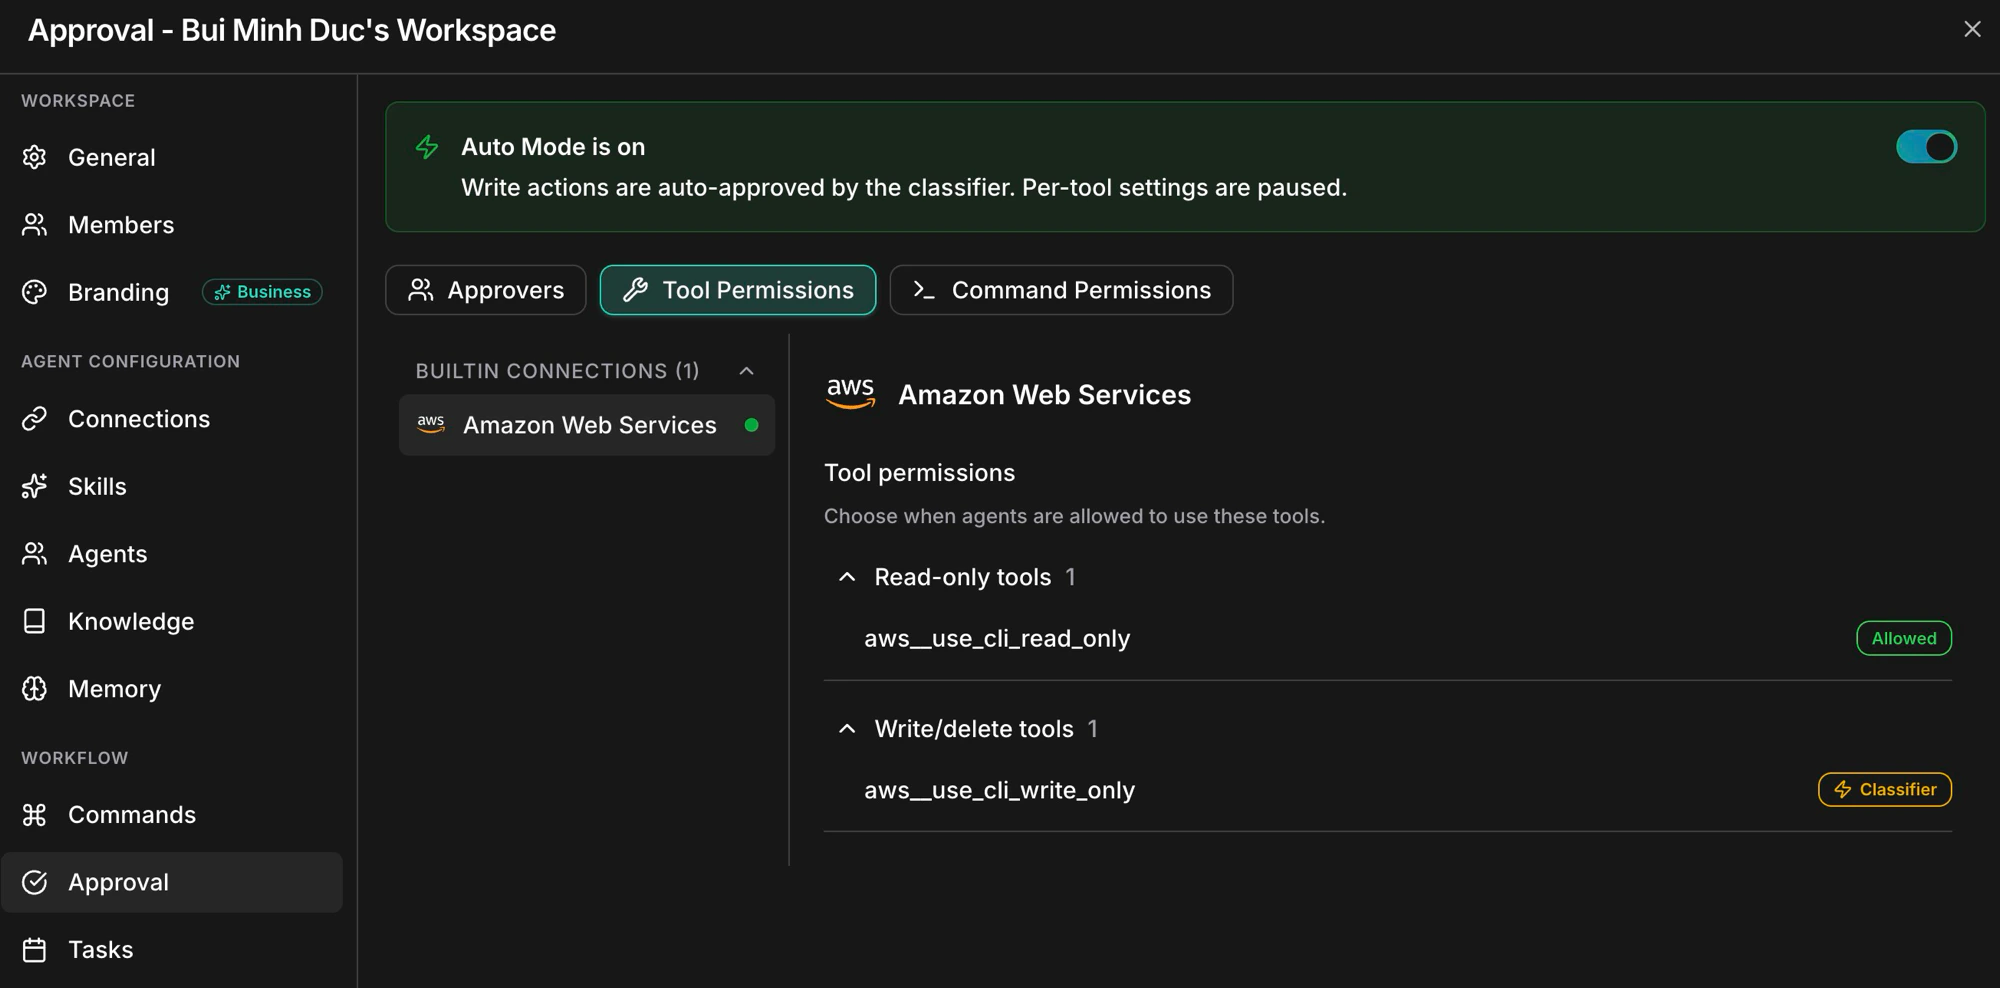Open the Command Permissions tab
Image resolution: width=2000 pixels, height=988 pixels.
pyautogui.click(x=1061, y=290)
